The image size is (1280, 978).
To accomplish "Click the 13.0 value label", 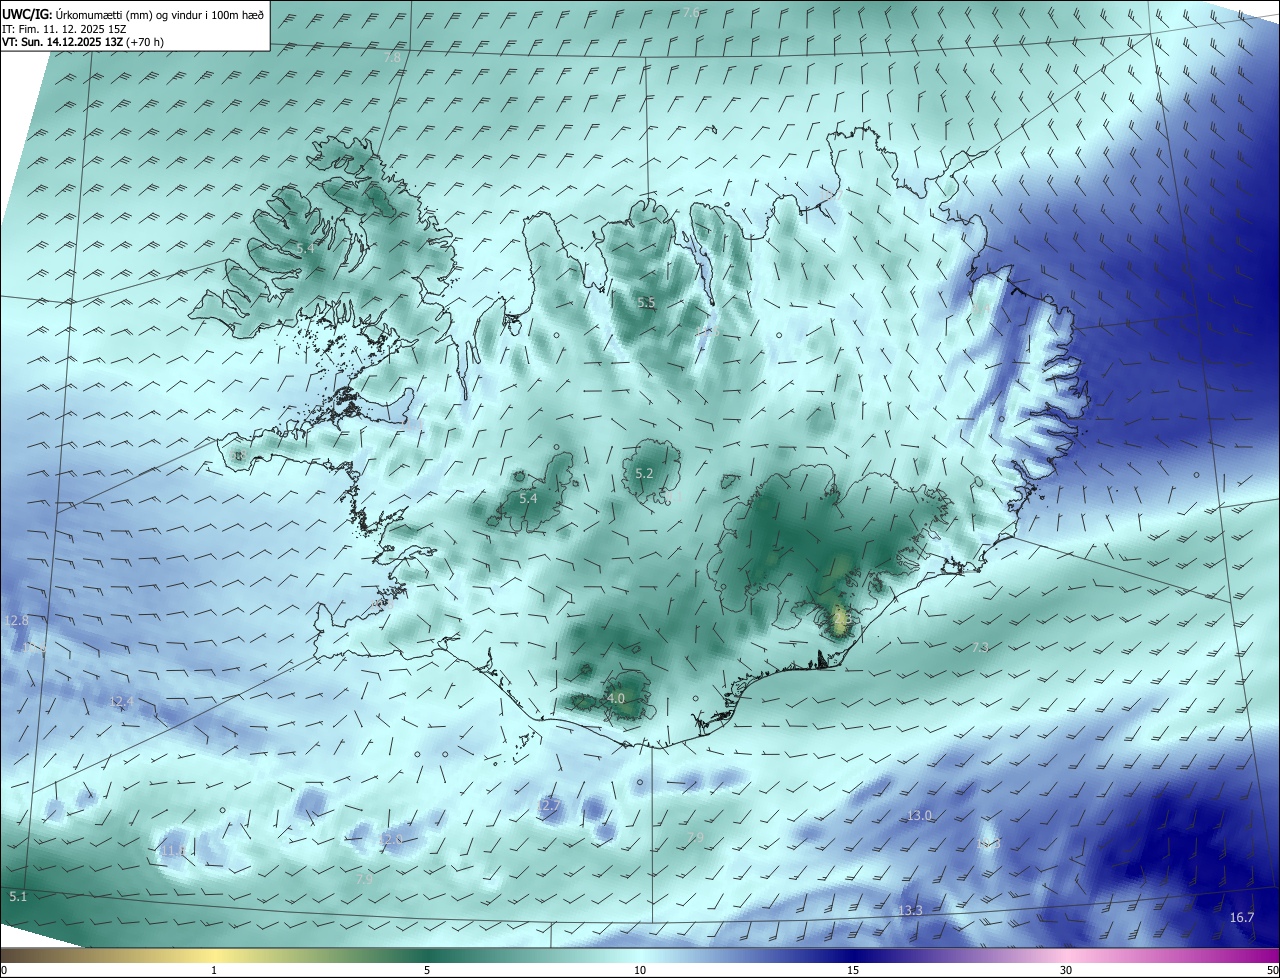I will coord(919,815).
